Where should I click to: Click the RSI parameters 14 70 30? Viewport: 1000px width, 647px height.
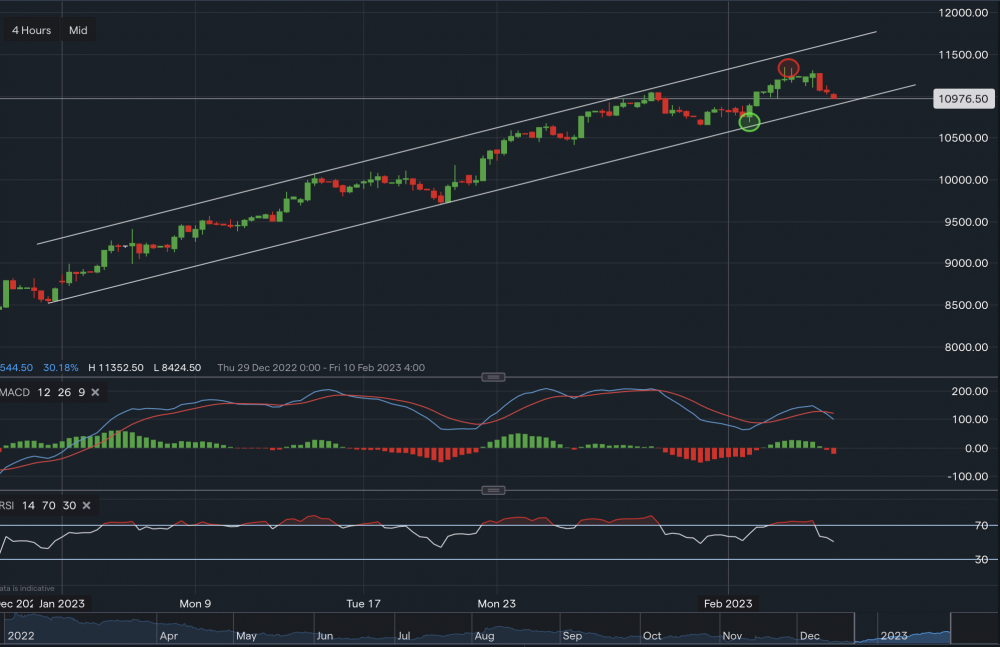(x=47, y=505)
